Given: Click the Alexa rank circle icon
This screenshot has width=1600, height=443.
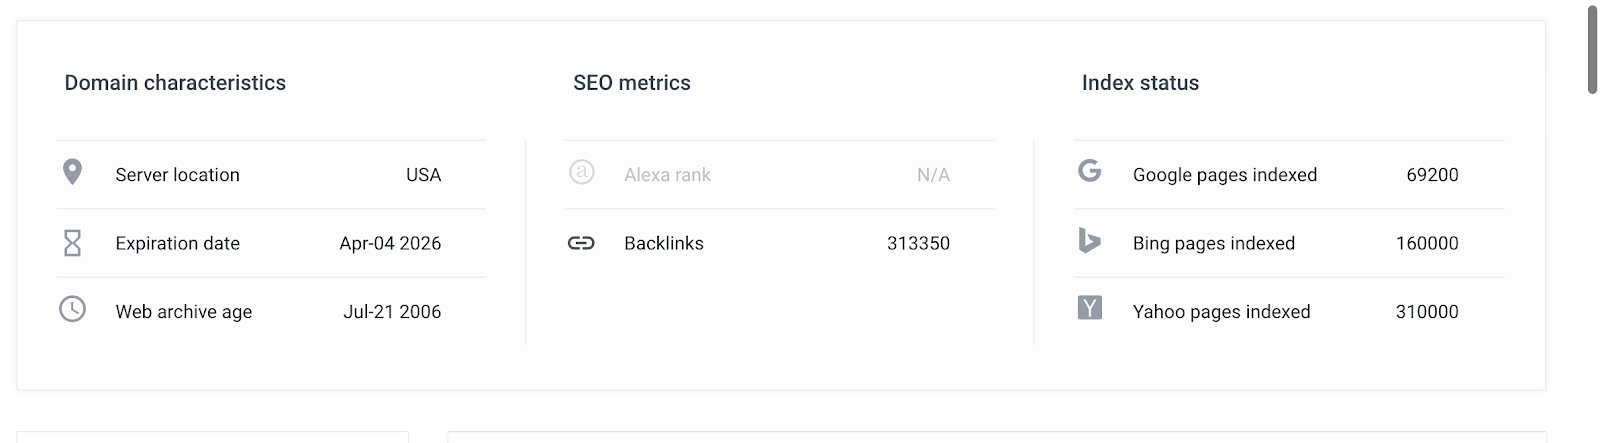Looking at the screenshot, I should 581,172.
